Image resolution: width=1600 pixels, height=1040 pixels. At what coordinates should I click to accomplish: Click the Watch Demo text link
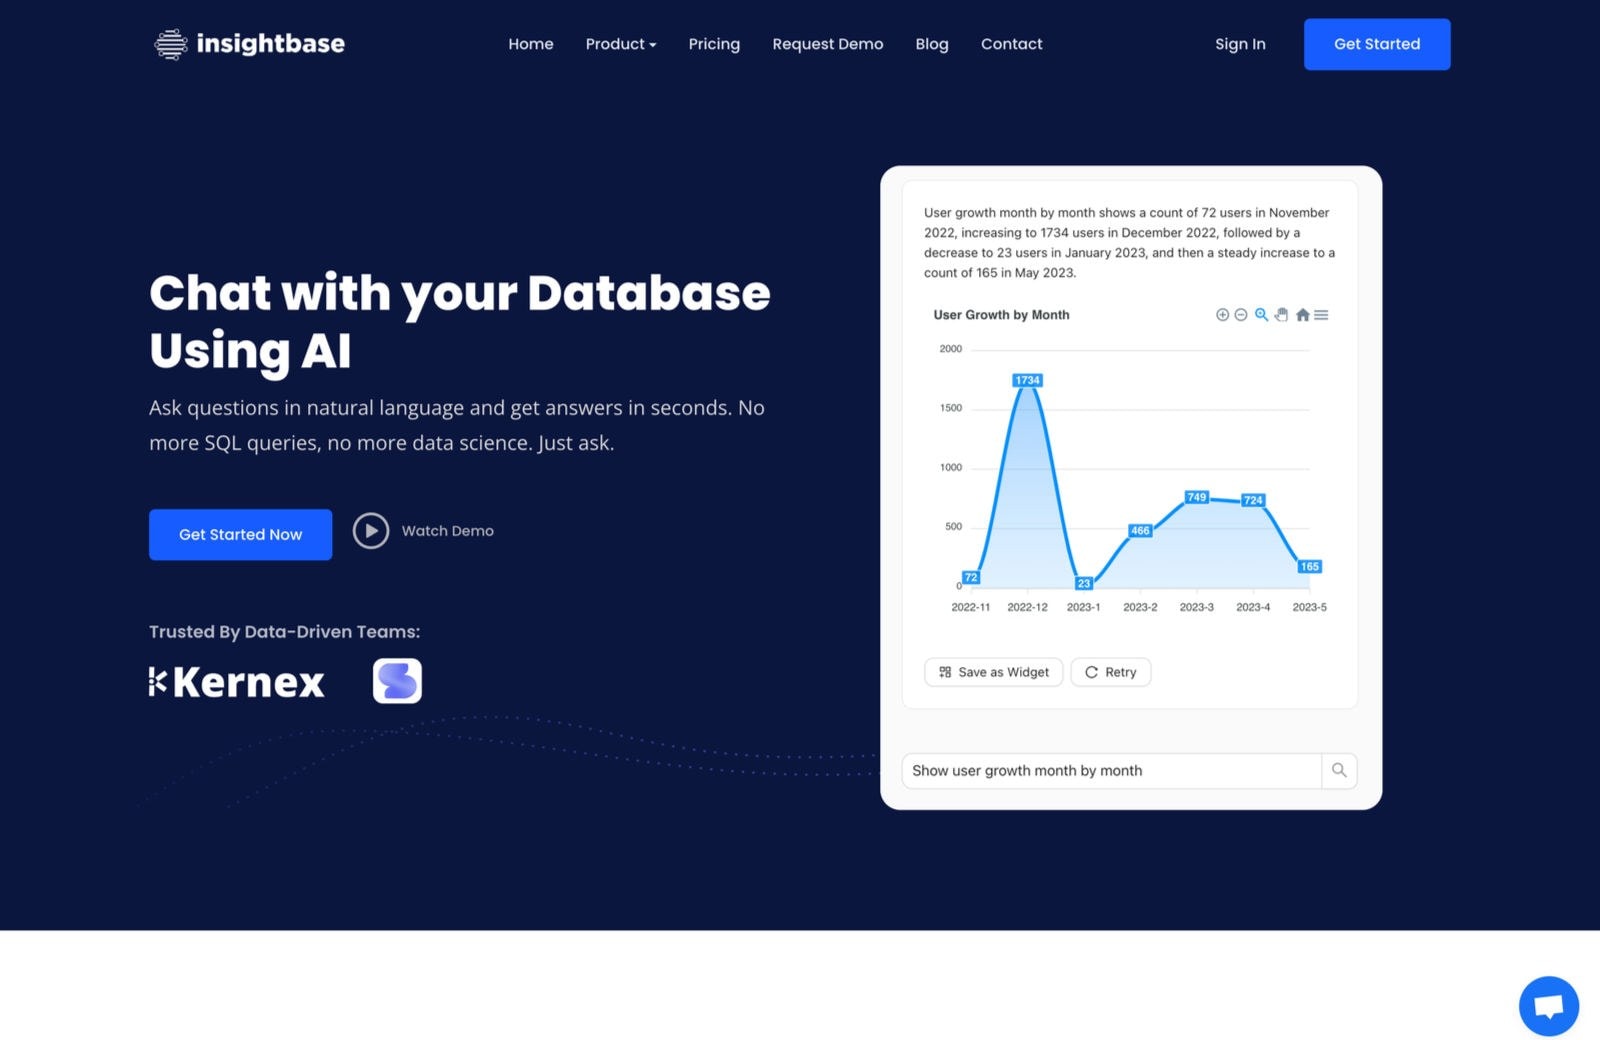(x=448, y=531)
